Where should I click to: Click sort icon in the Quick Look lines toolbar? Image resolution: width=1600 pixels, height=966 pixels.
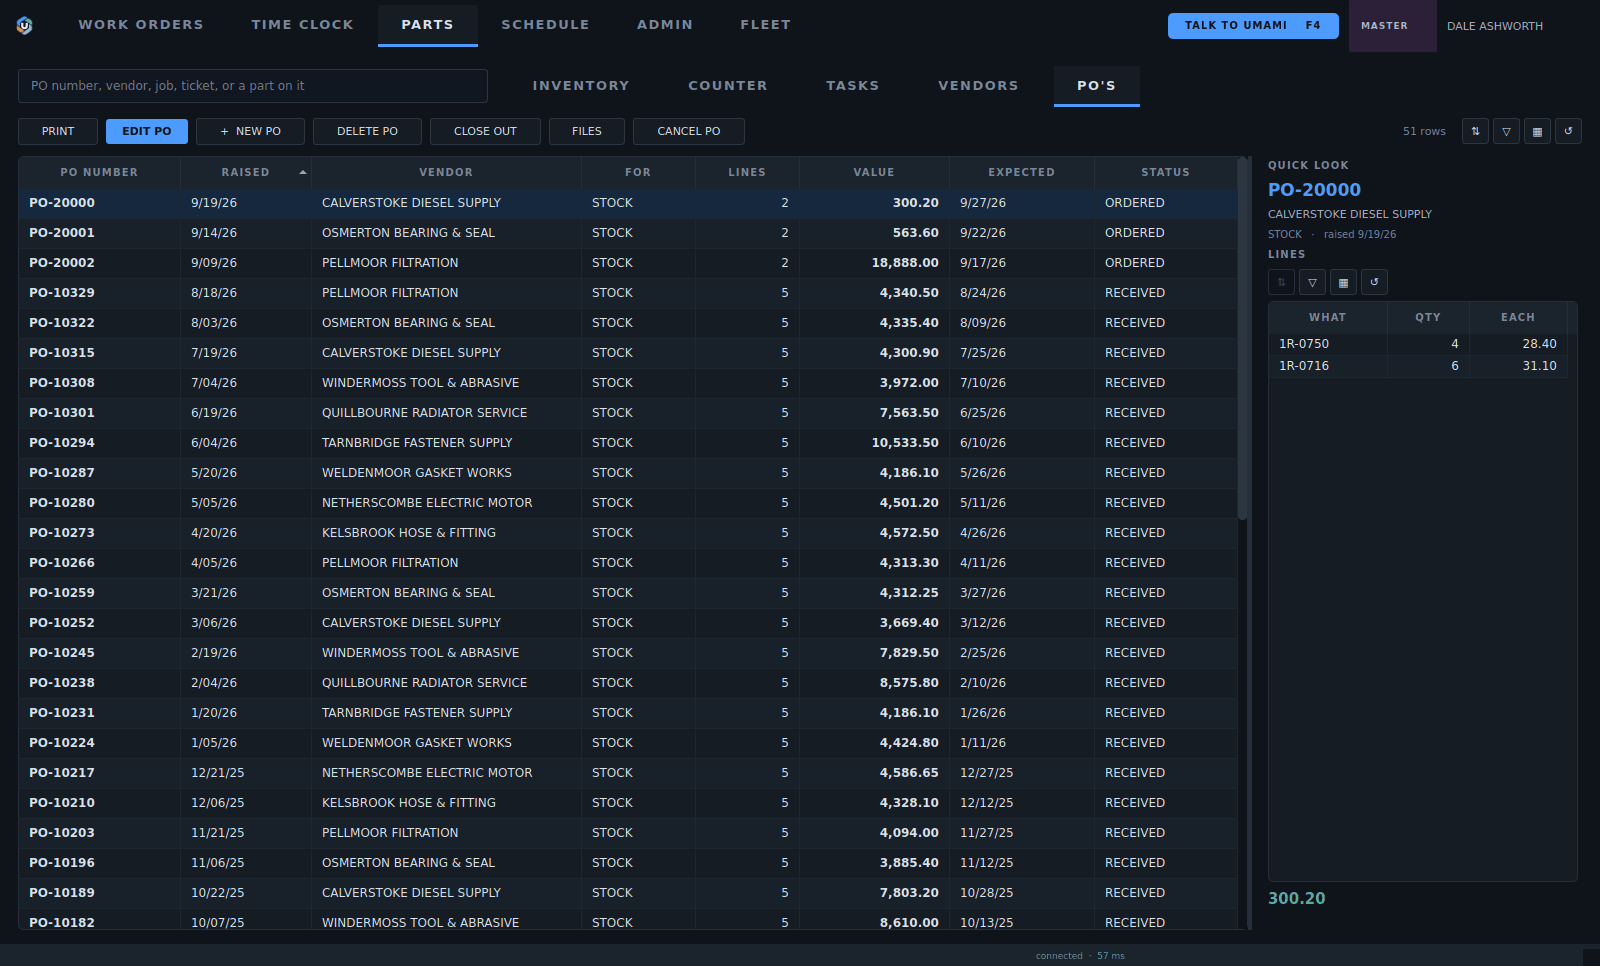tap(1281, 282)
